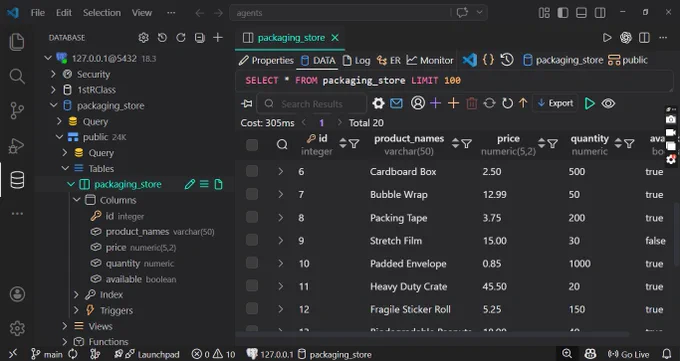680x361 pixels.
Task: Click the Search Results input field
Action: (312, 104)
